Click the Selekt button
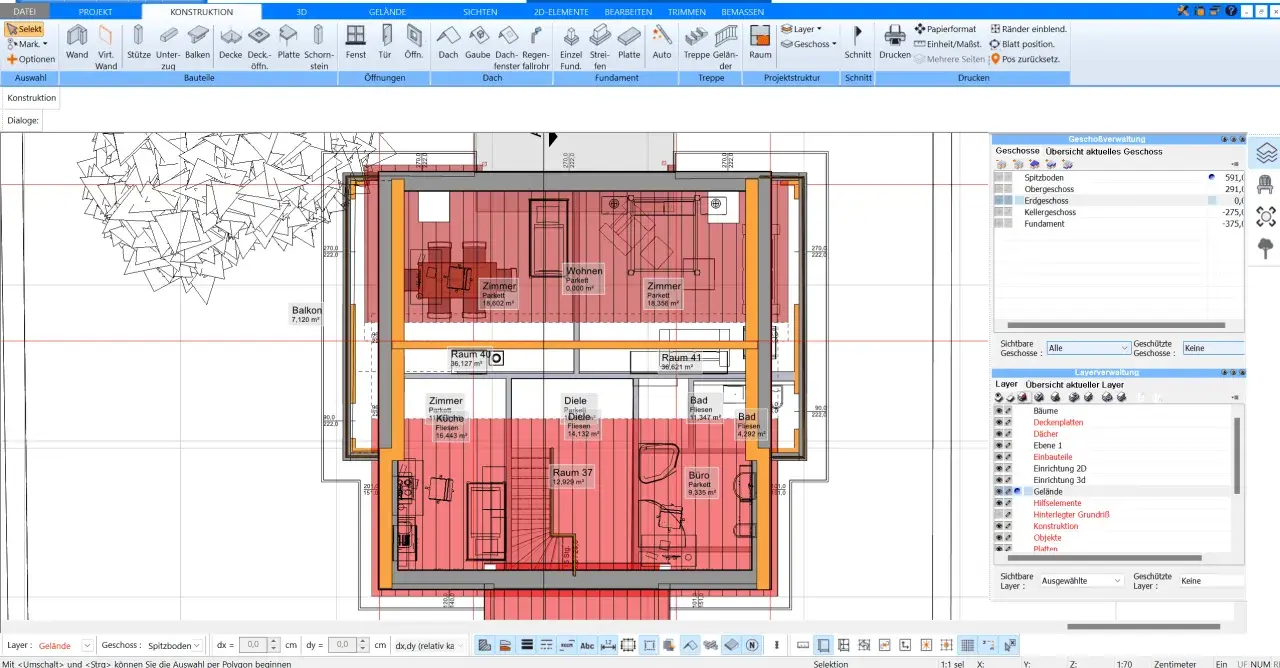1280x668 pixels. click(x=25, y=29)
